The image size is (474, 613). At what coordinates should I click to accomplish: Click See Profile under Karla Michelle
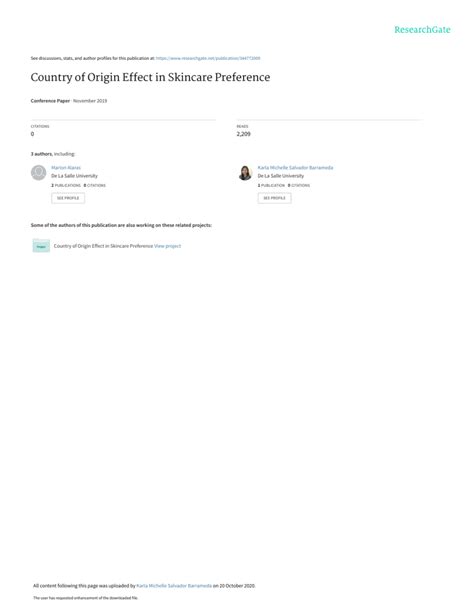click(x=274, y=198)
